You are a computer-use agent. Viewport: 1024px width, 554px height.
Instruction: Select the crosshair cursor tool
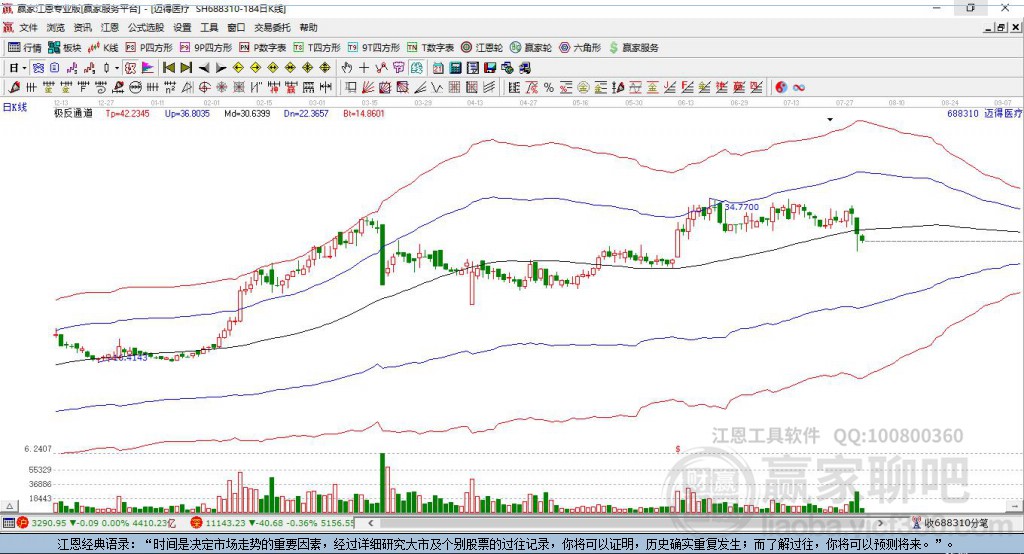pyautogui.click(x=364, y=68)
